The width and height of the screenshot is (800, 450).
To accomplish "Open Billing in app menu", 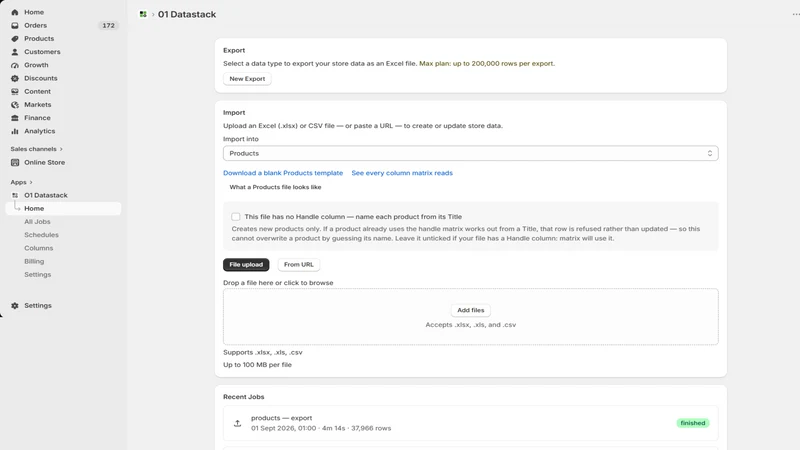I will click(34, 262).
